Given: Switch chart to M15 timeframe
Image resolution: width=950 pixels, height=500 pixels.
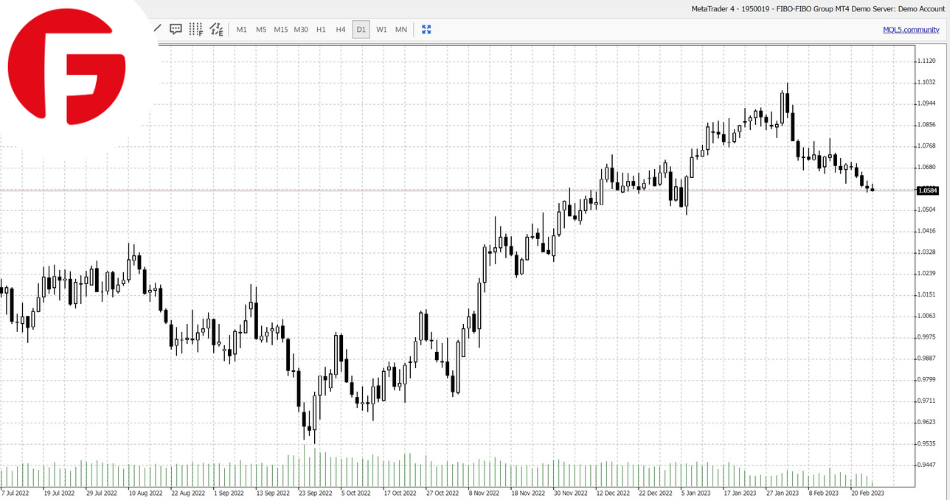Looking at the screenshot, I should coord(281,30).
